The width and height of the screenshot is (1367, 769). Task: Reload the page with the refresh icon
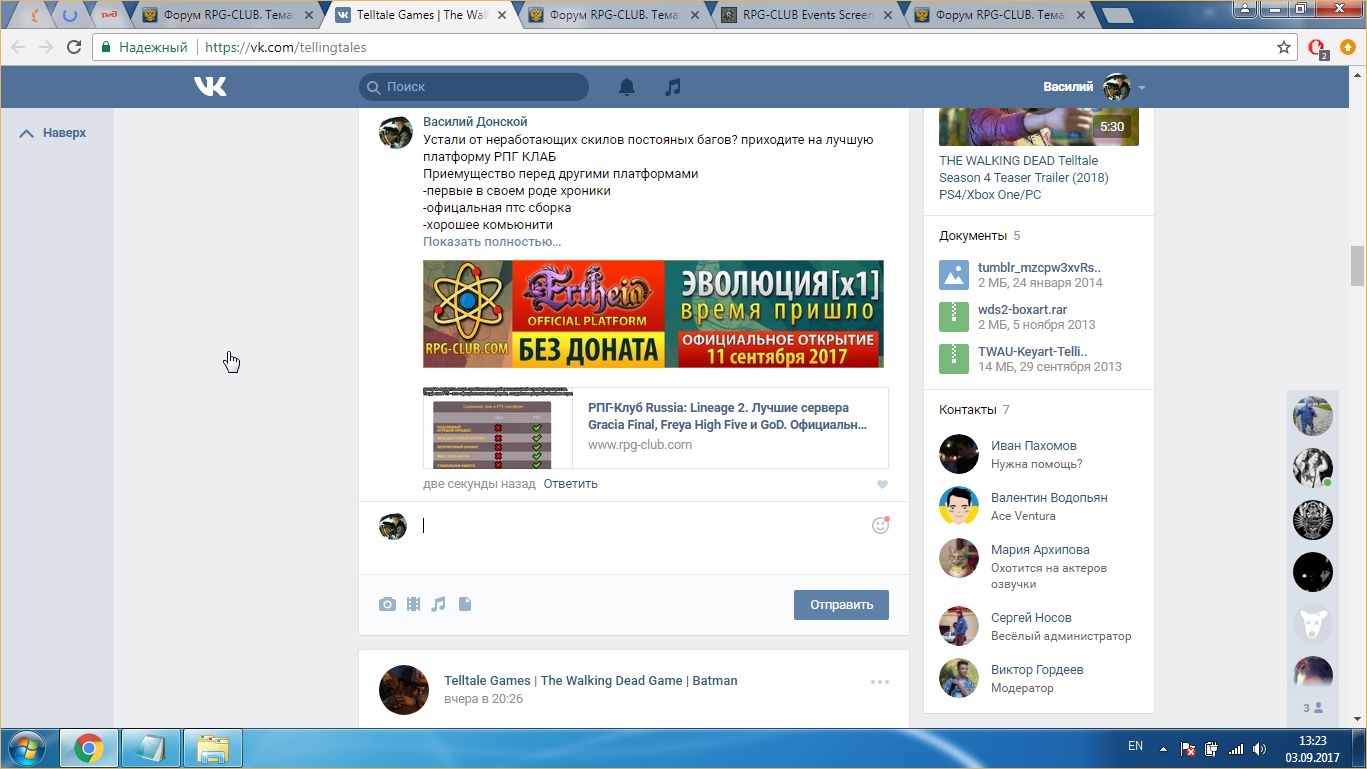point(74,47)
